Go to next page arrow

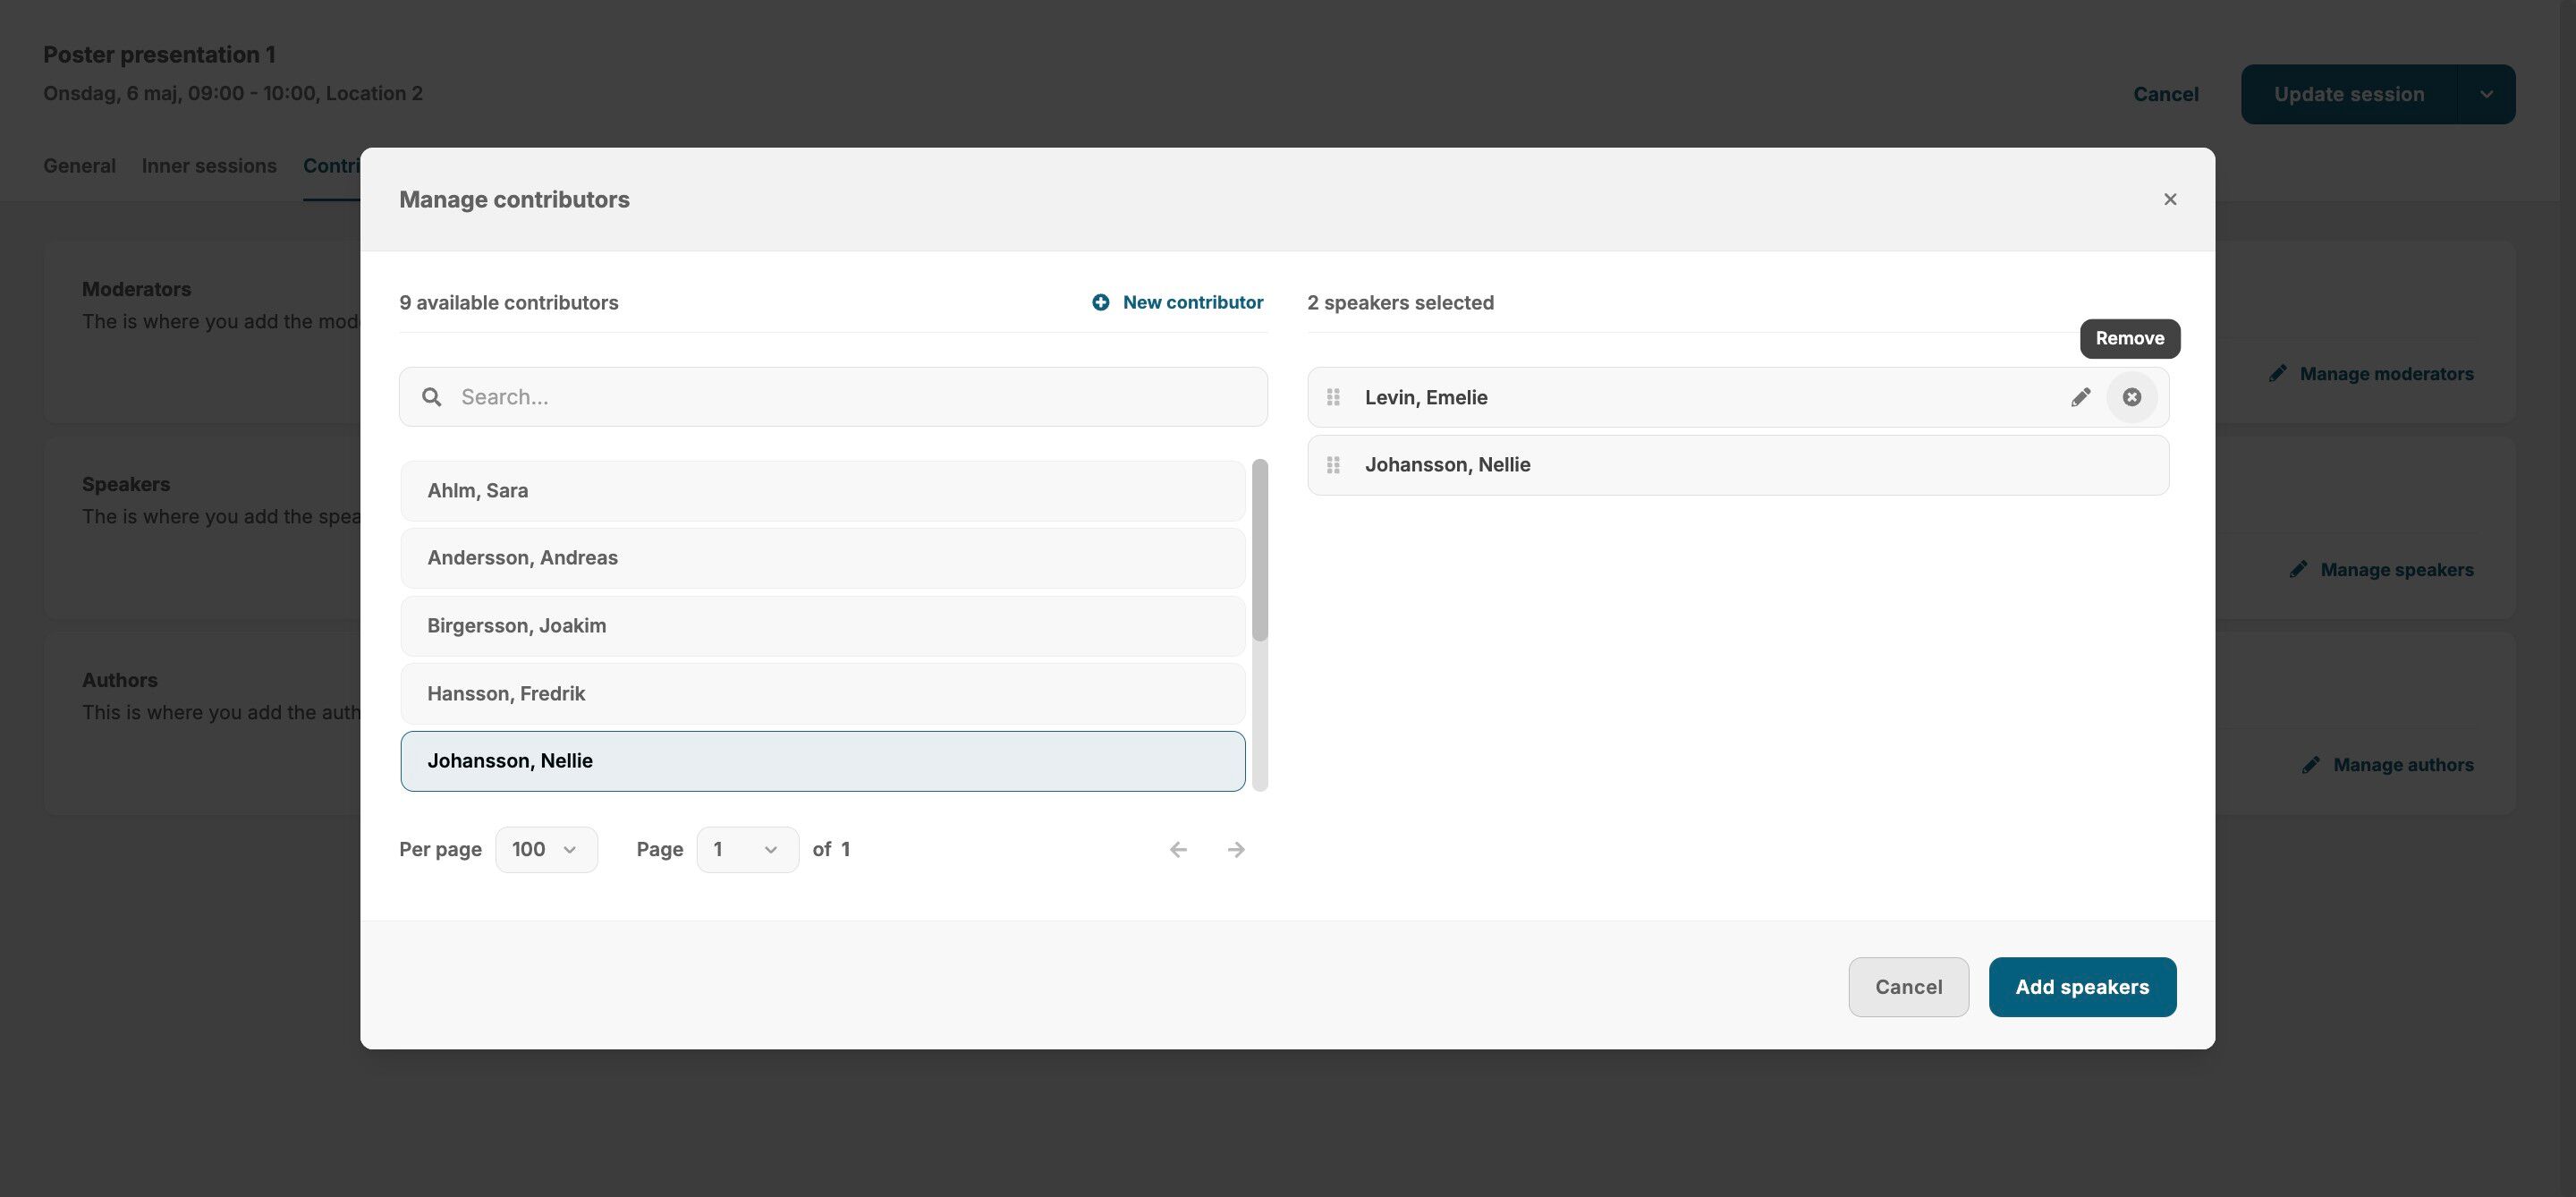[1236, 849]
